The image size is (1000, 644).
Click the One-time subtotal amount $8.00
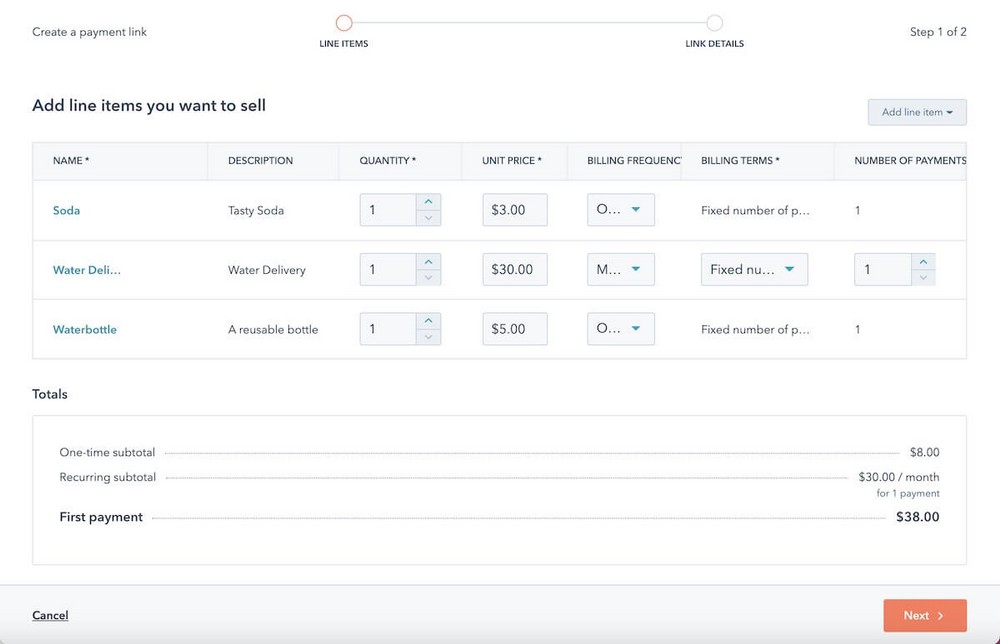pyautogui.click(x=924, y=452)
